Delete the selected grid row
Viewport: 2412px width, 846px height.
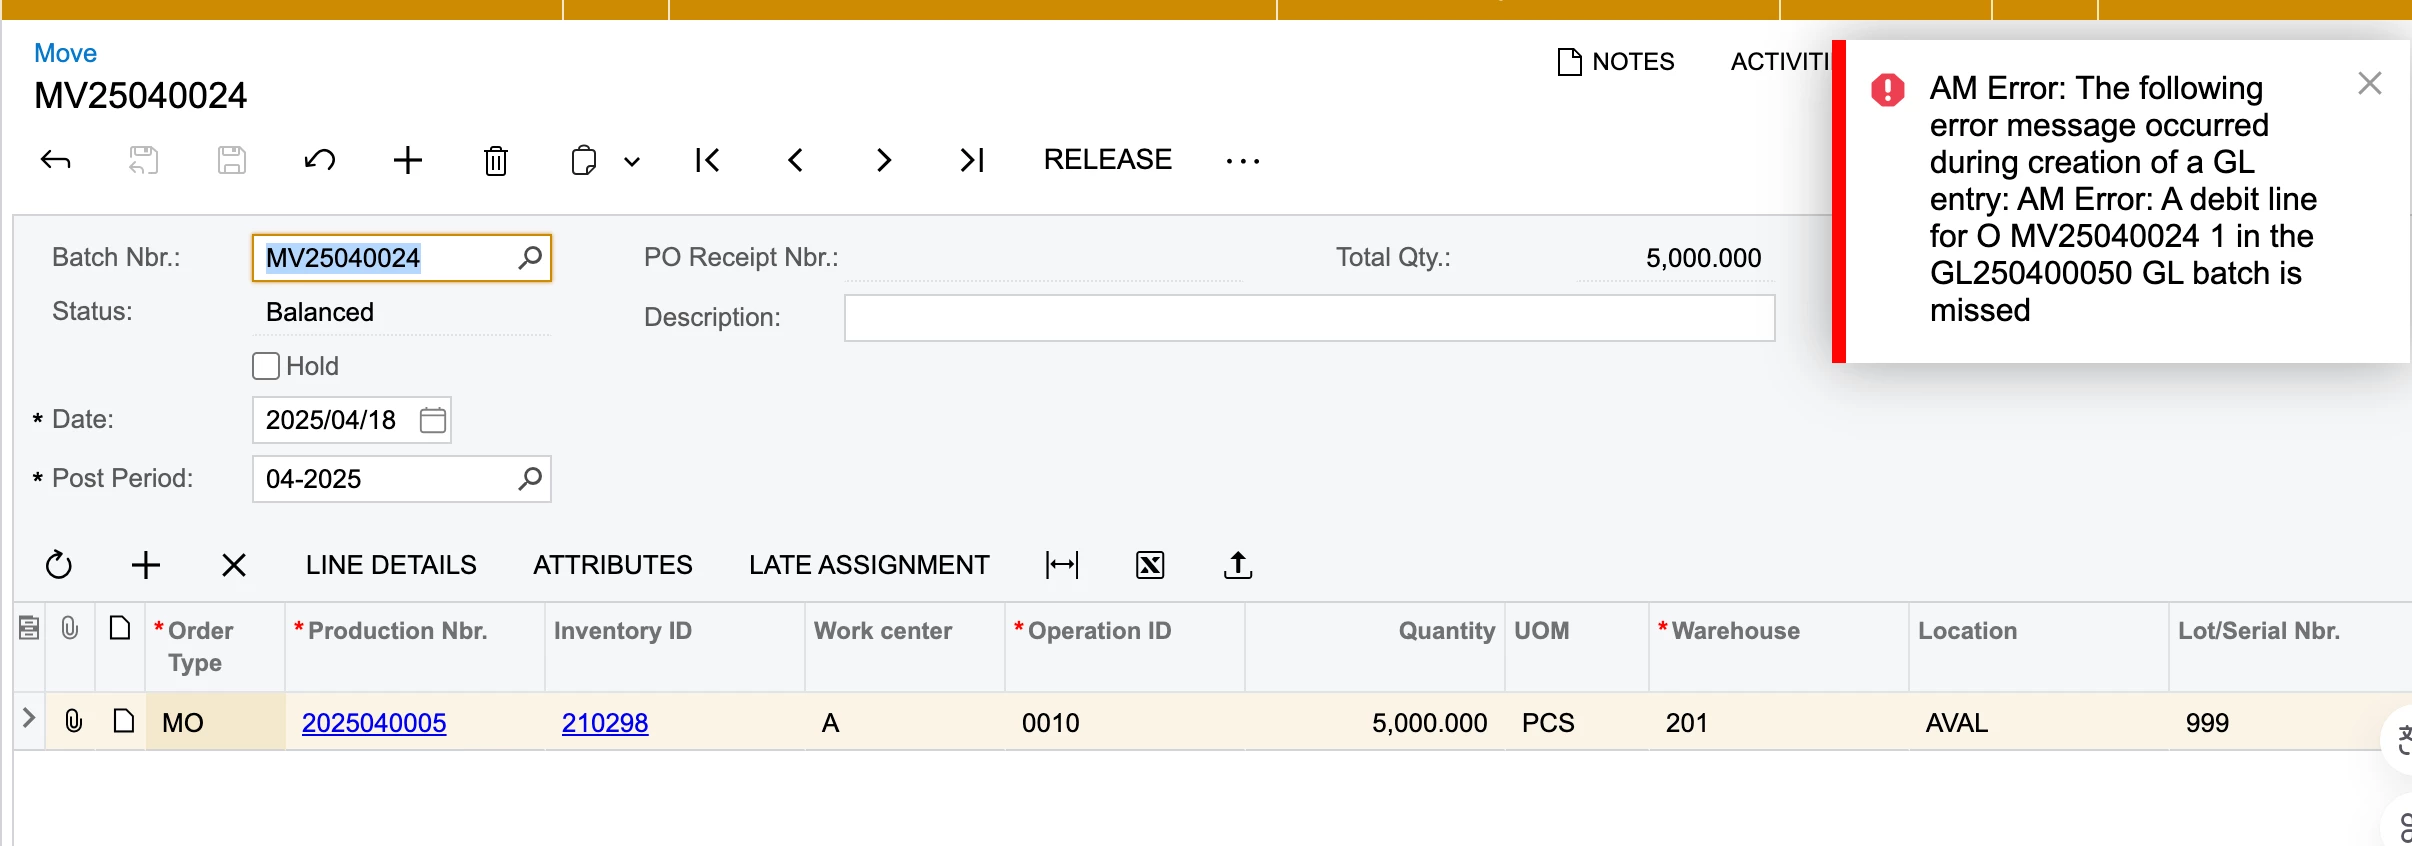coord(234,565)
